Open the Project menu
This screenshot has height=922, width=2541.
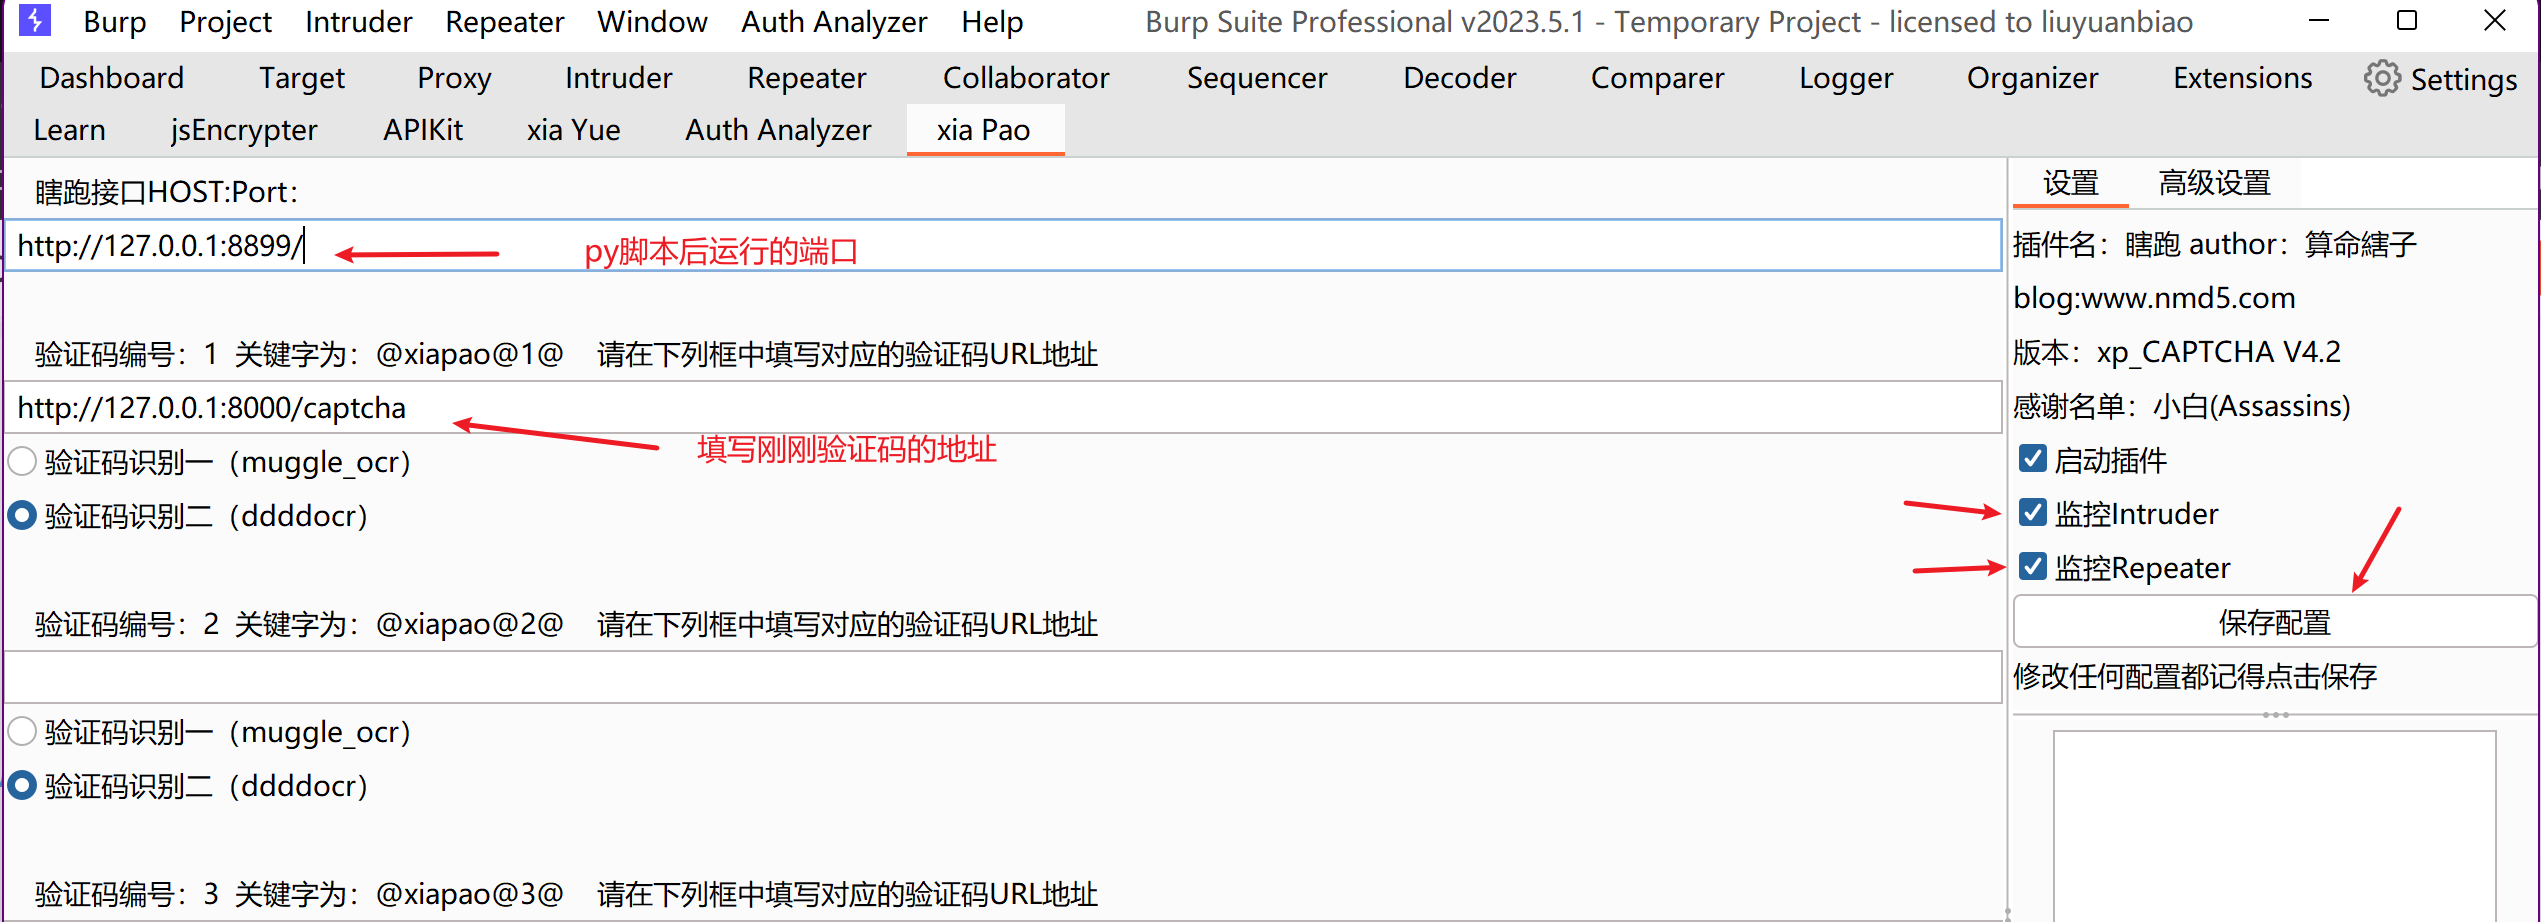pos(225,22)
